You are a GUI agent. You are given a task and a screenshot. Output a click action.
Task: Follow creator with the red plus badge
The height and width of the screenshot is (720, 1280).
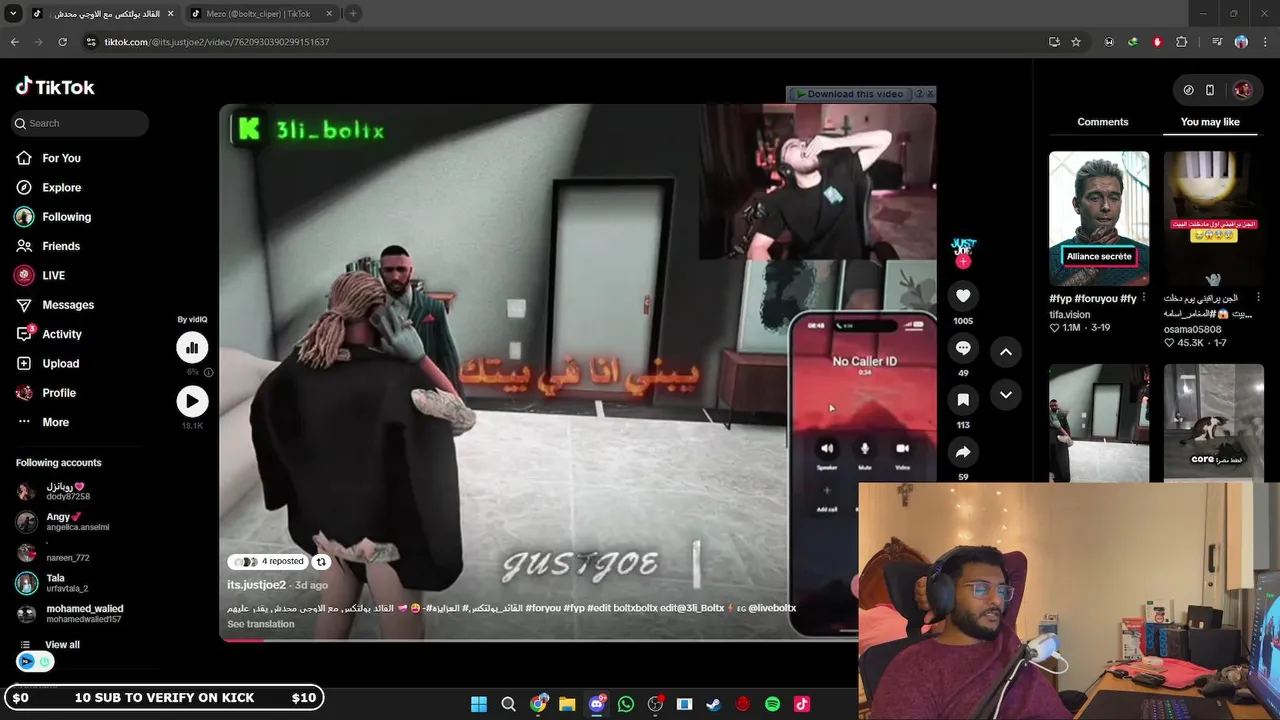tap(963, 262)
